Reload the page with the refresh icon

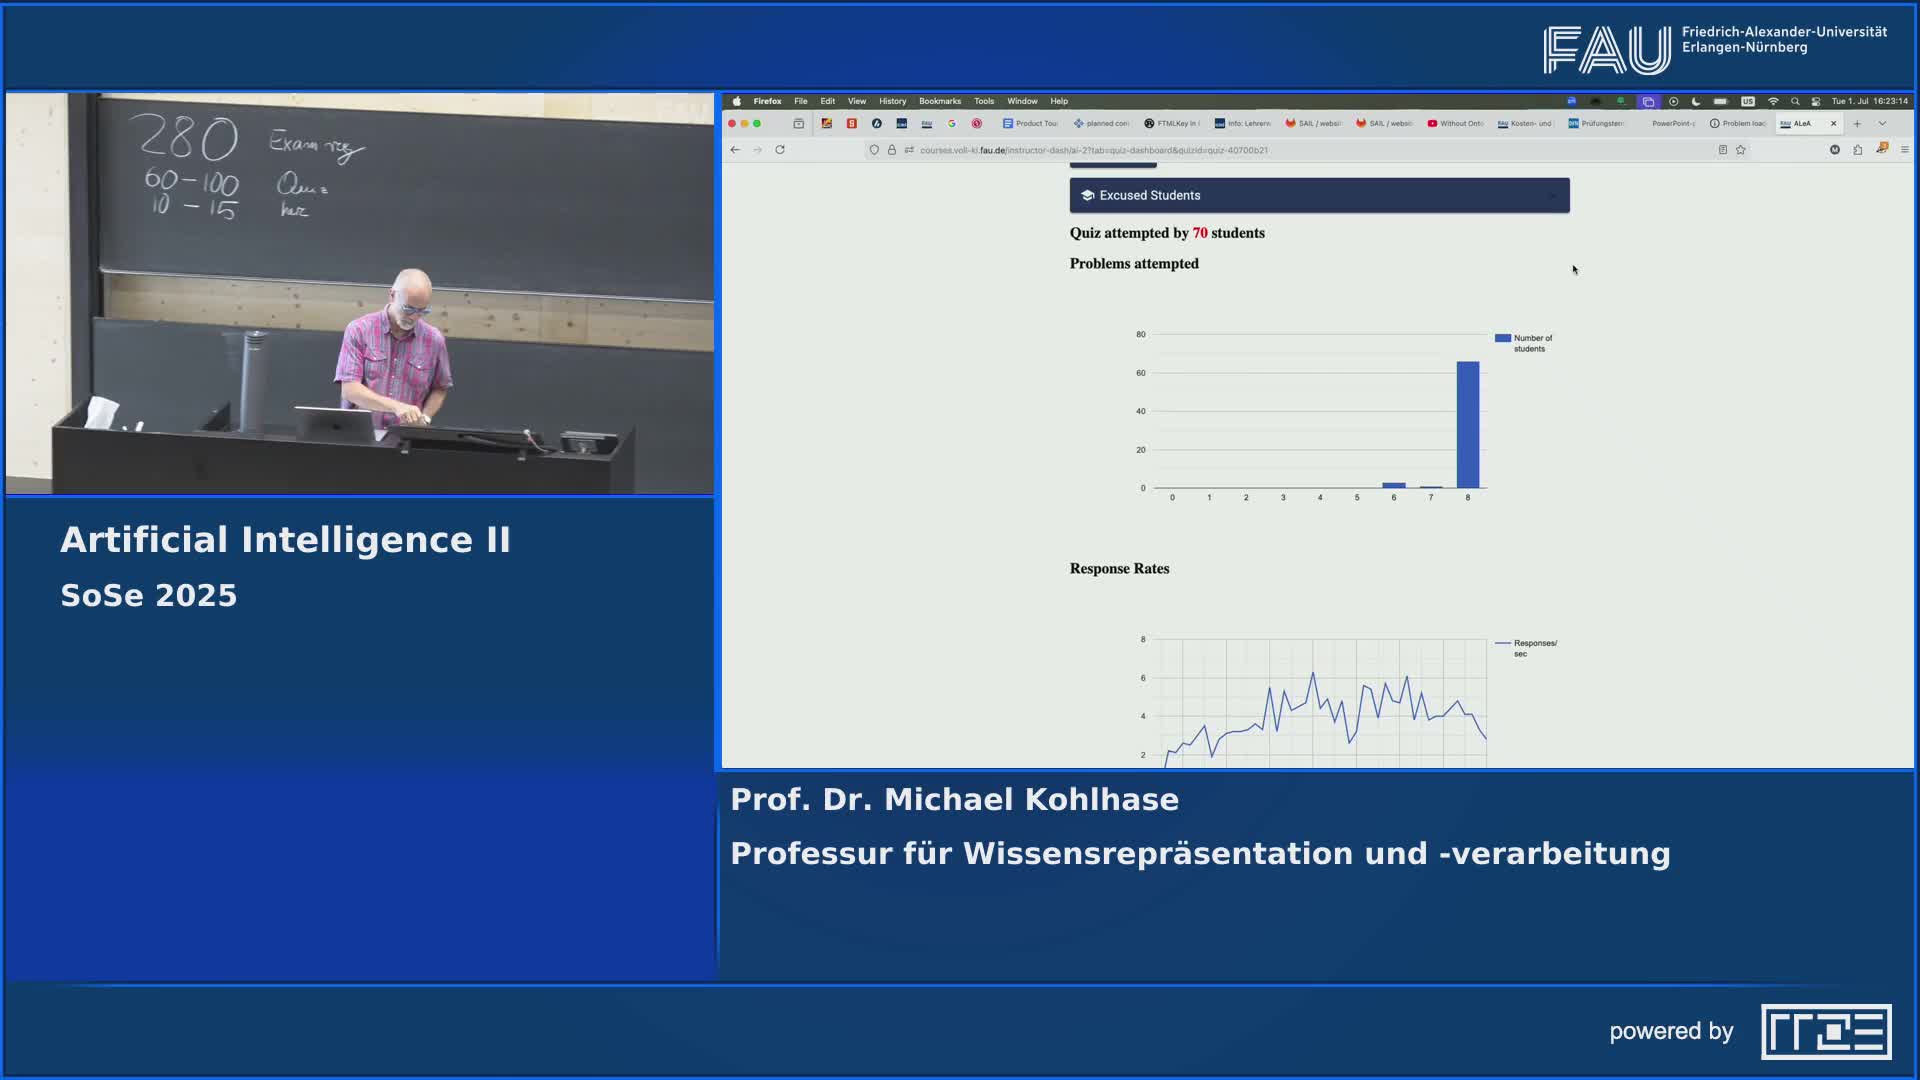point(780,150)
